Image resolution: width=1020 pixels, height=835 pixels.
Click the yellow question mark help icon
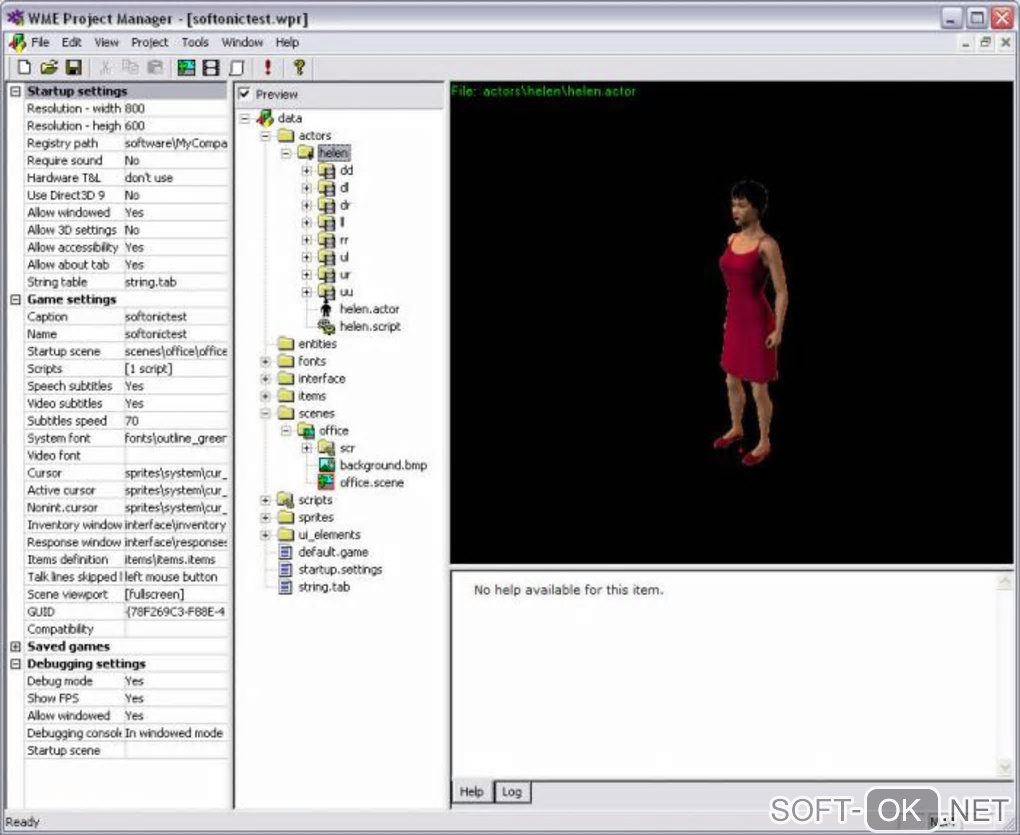click(299, 67)
